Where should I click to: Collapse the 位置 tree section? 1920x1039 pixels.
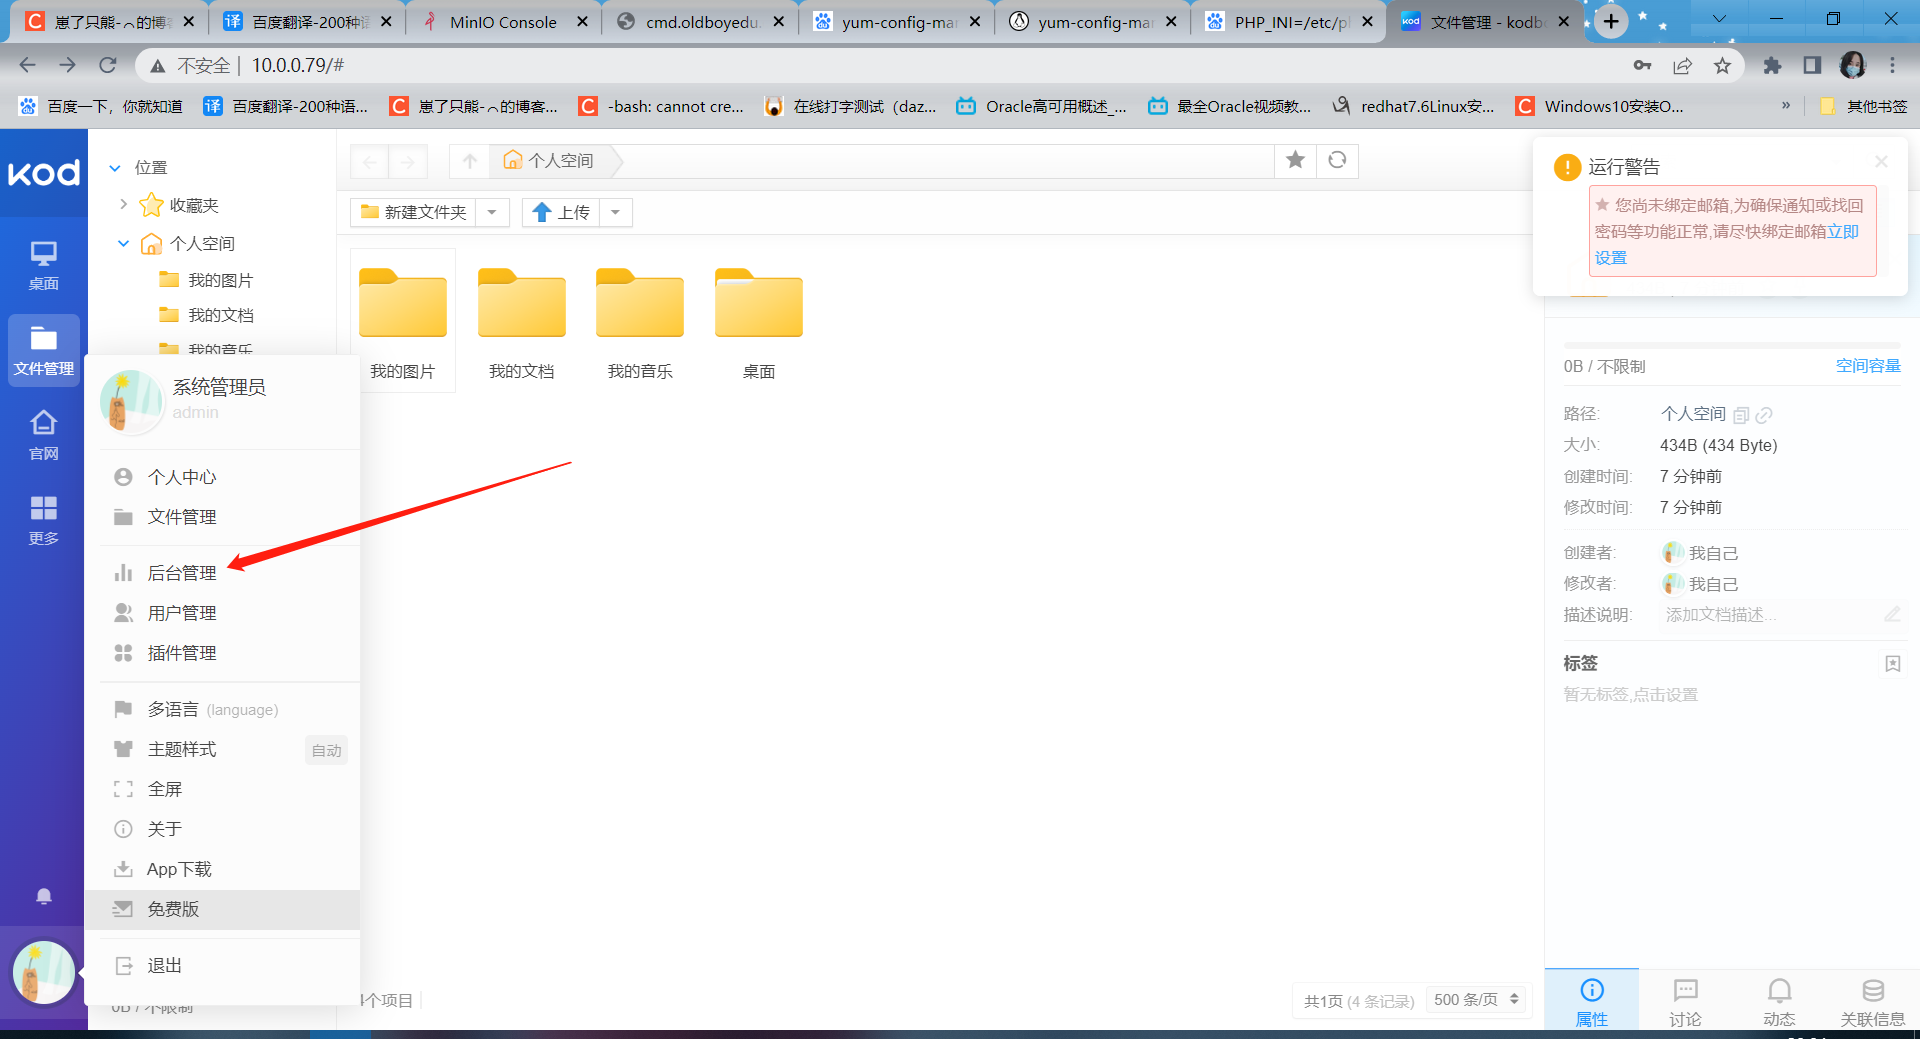click(115, 168)
